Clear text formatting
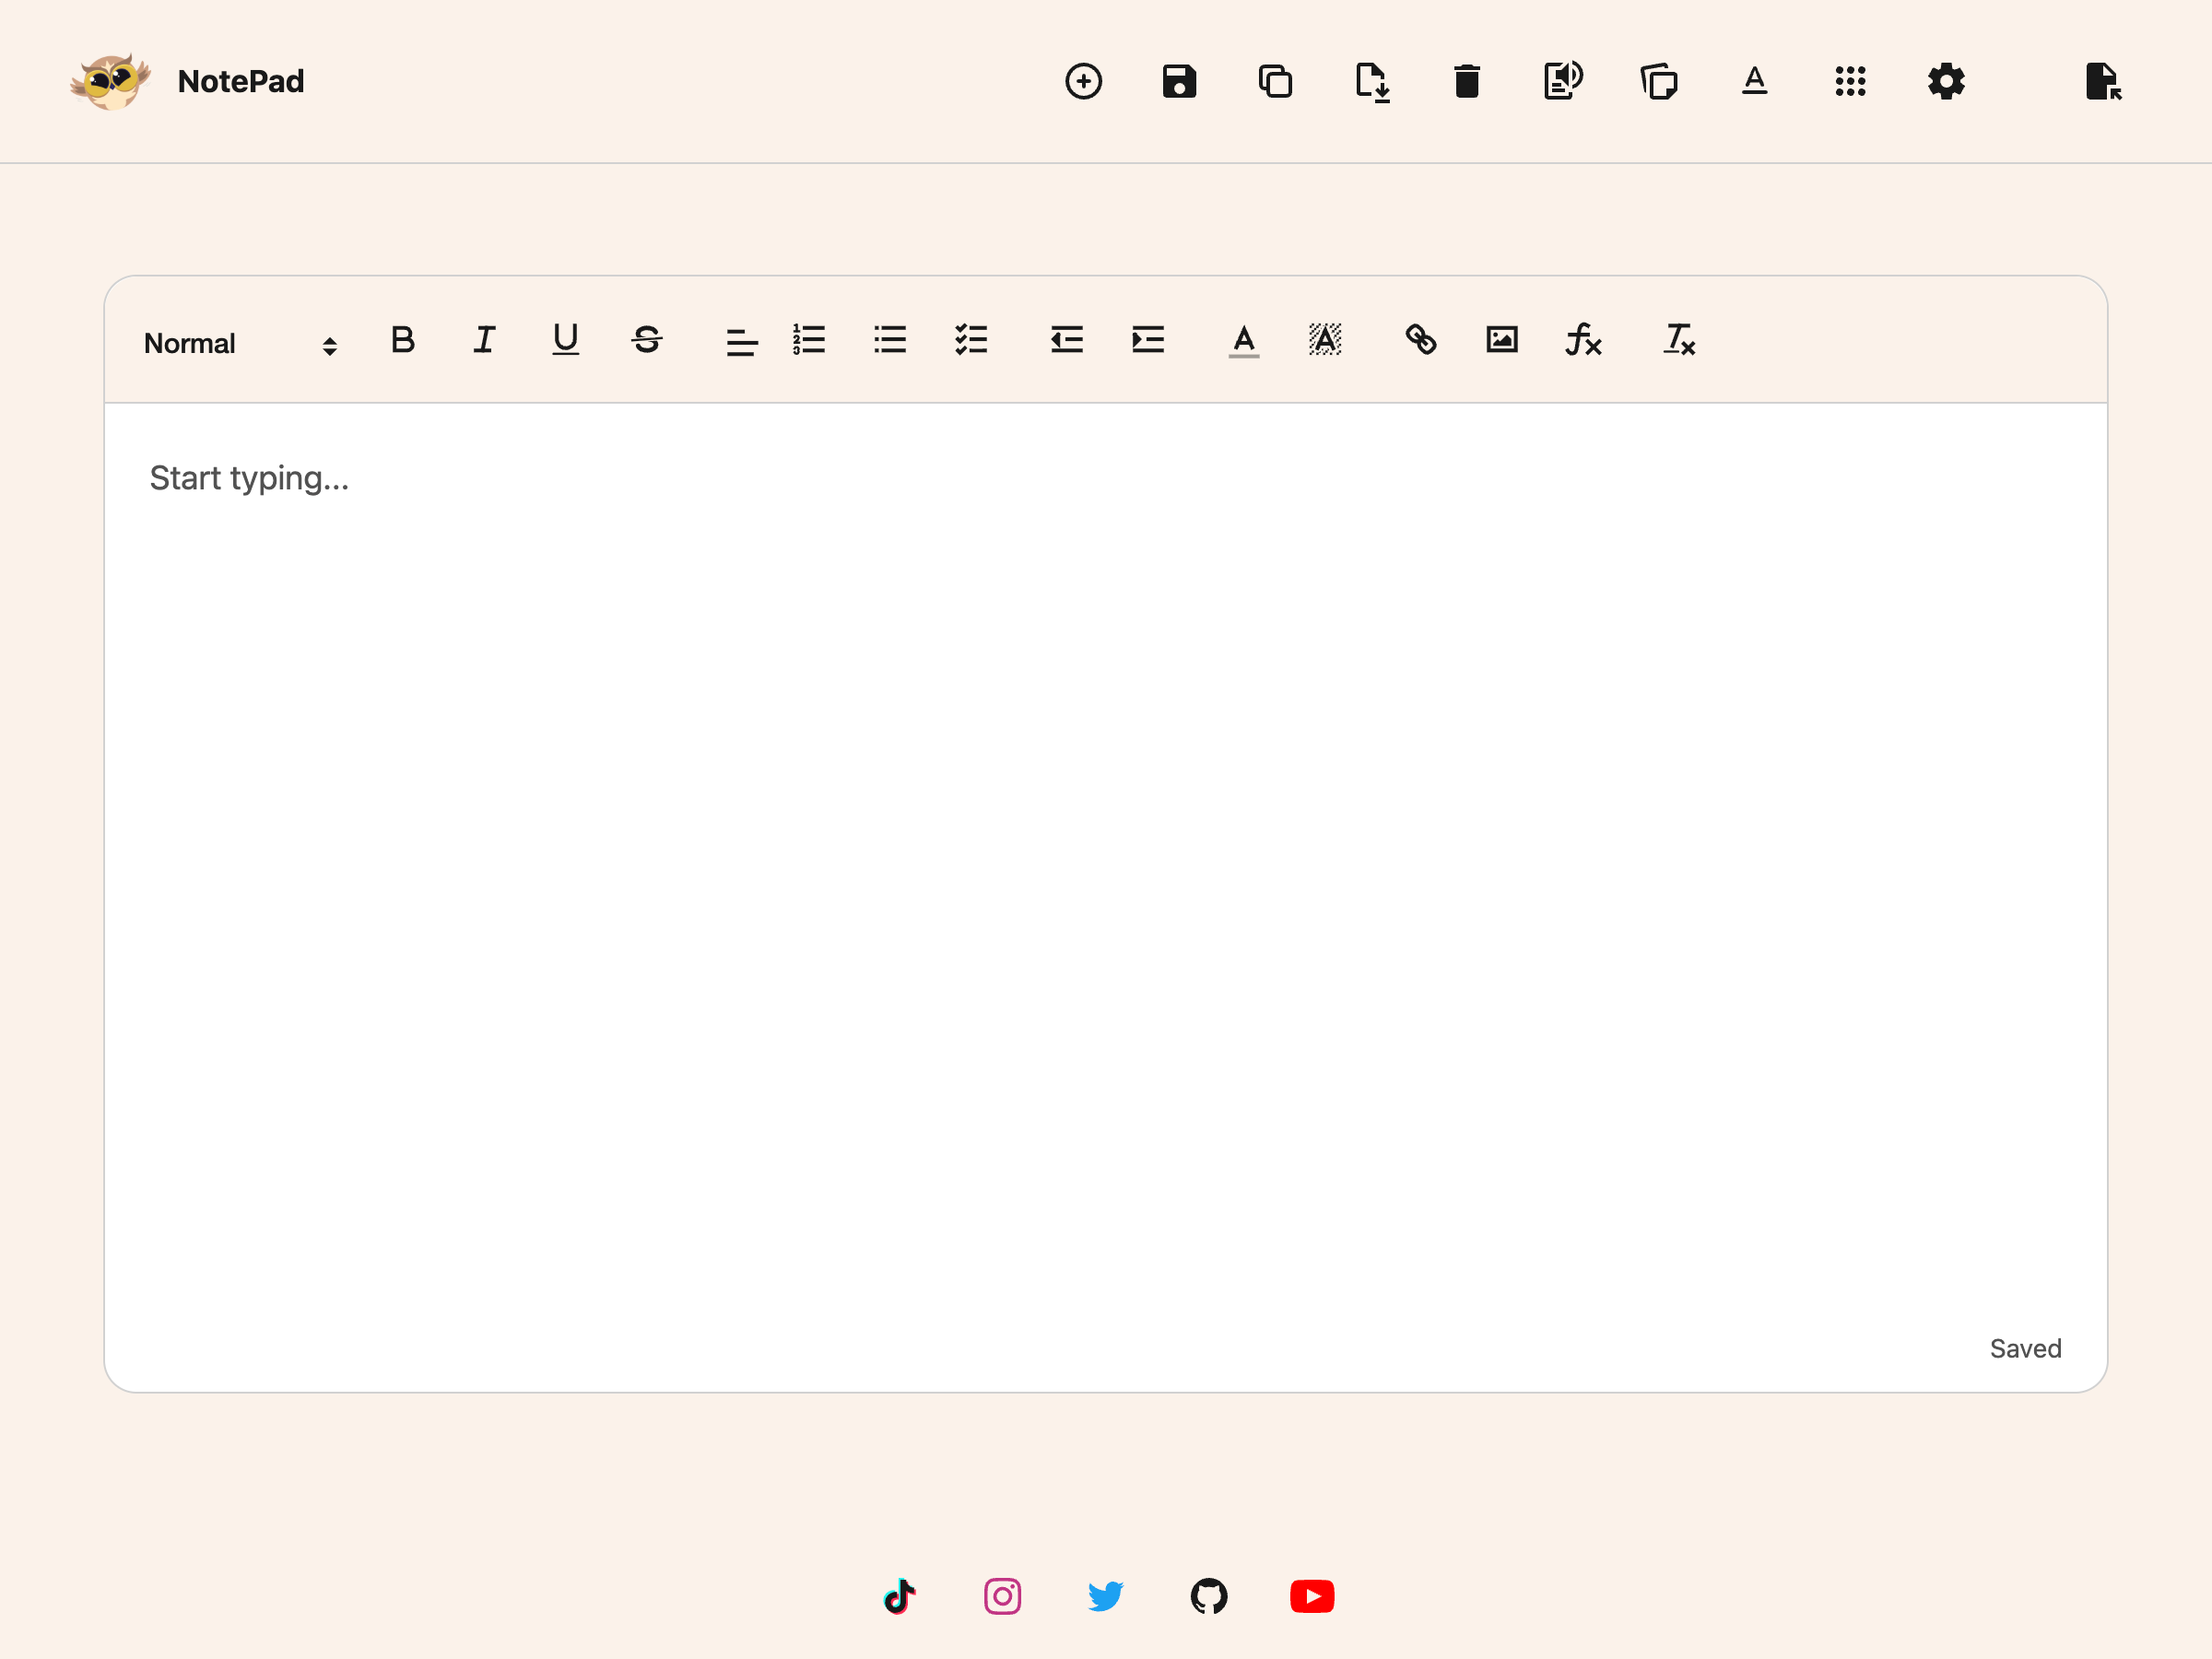Viewport: 2212px width, 1659px height. tap(1678, 340)
